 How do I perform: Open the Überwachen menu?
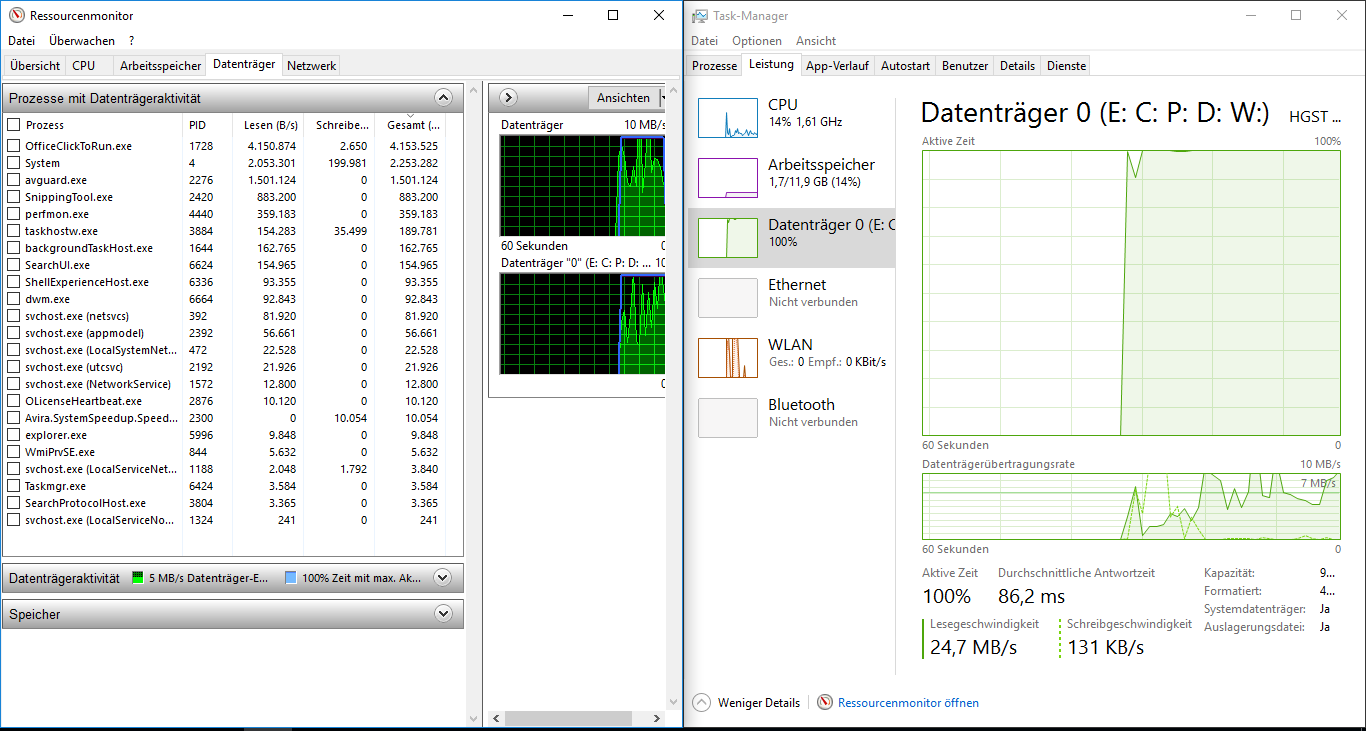82,41
